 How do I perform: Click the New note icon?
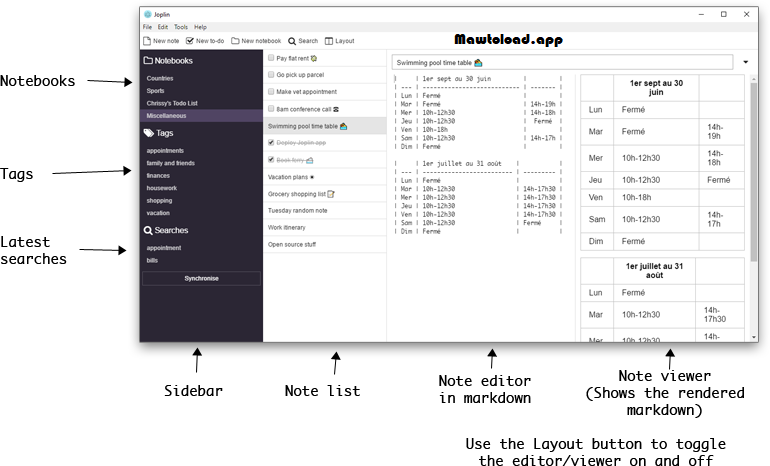tap(147, 41)
